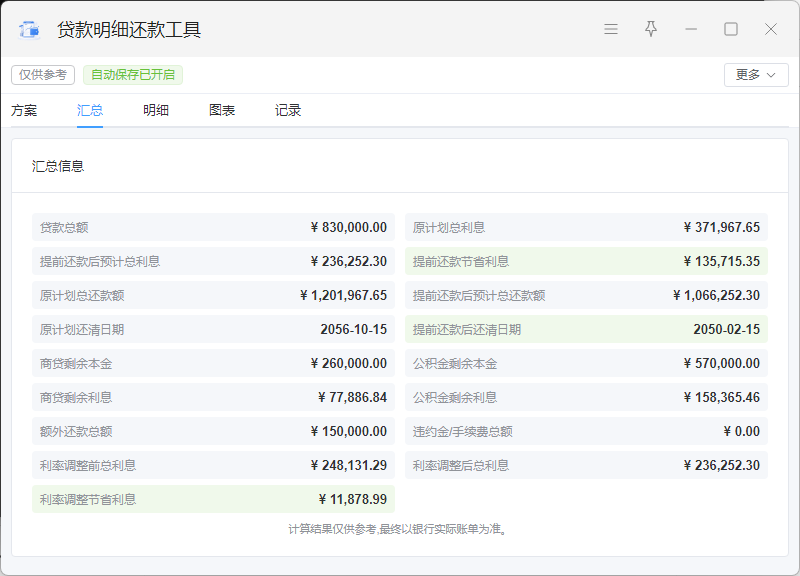Select the ¥ 830,000.00 loan total value
Image resolution: width=800 pixels, height=576 pixels.
(348, 228)
